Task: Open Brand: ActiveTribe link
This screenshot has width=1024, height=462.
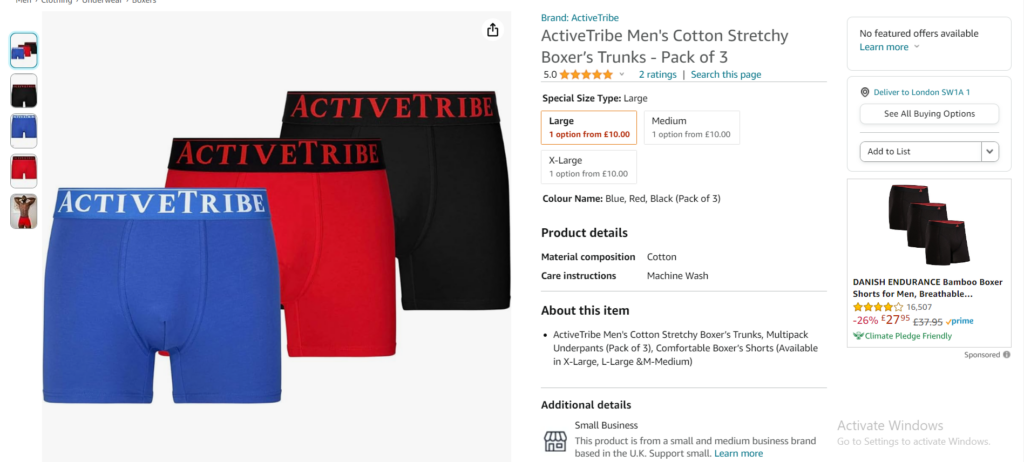Action: [x=579, y=18]
